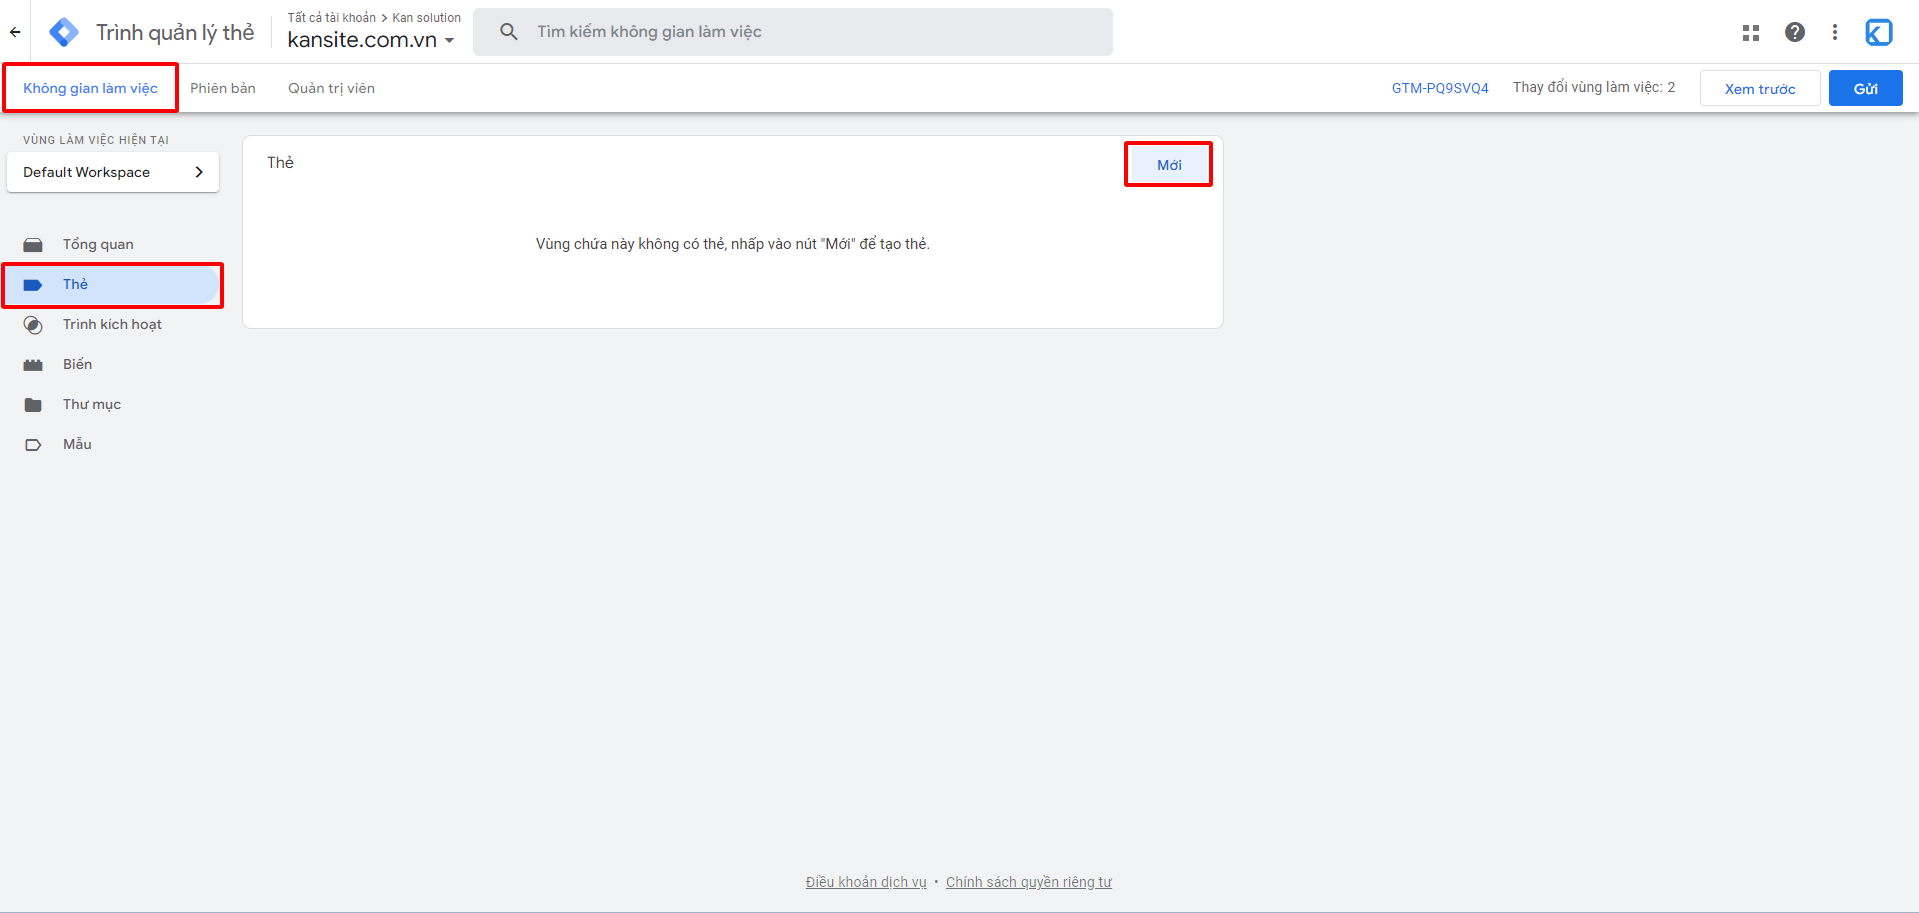Open the help question mark icon
Viewport: 1919px width, 913px height.
[1795, 32]
